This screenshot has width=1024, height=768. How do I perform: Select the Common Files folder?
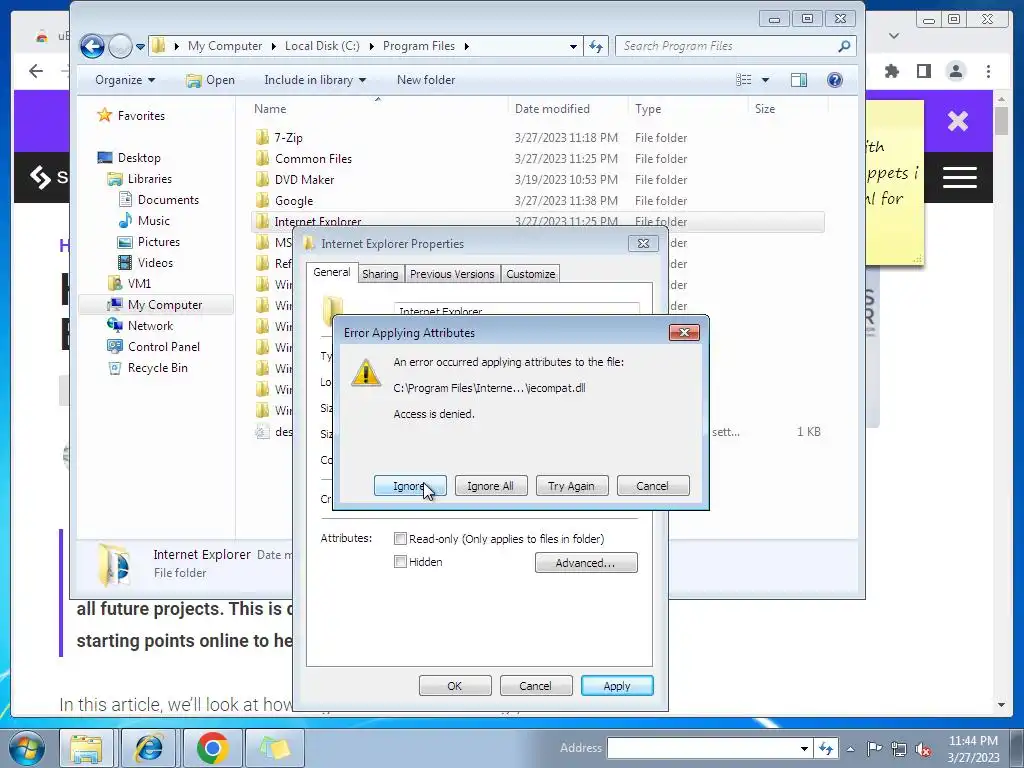click(x=313, y=159)
